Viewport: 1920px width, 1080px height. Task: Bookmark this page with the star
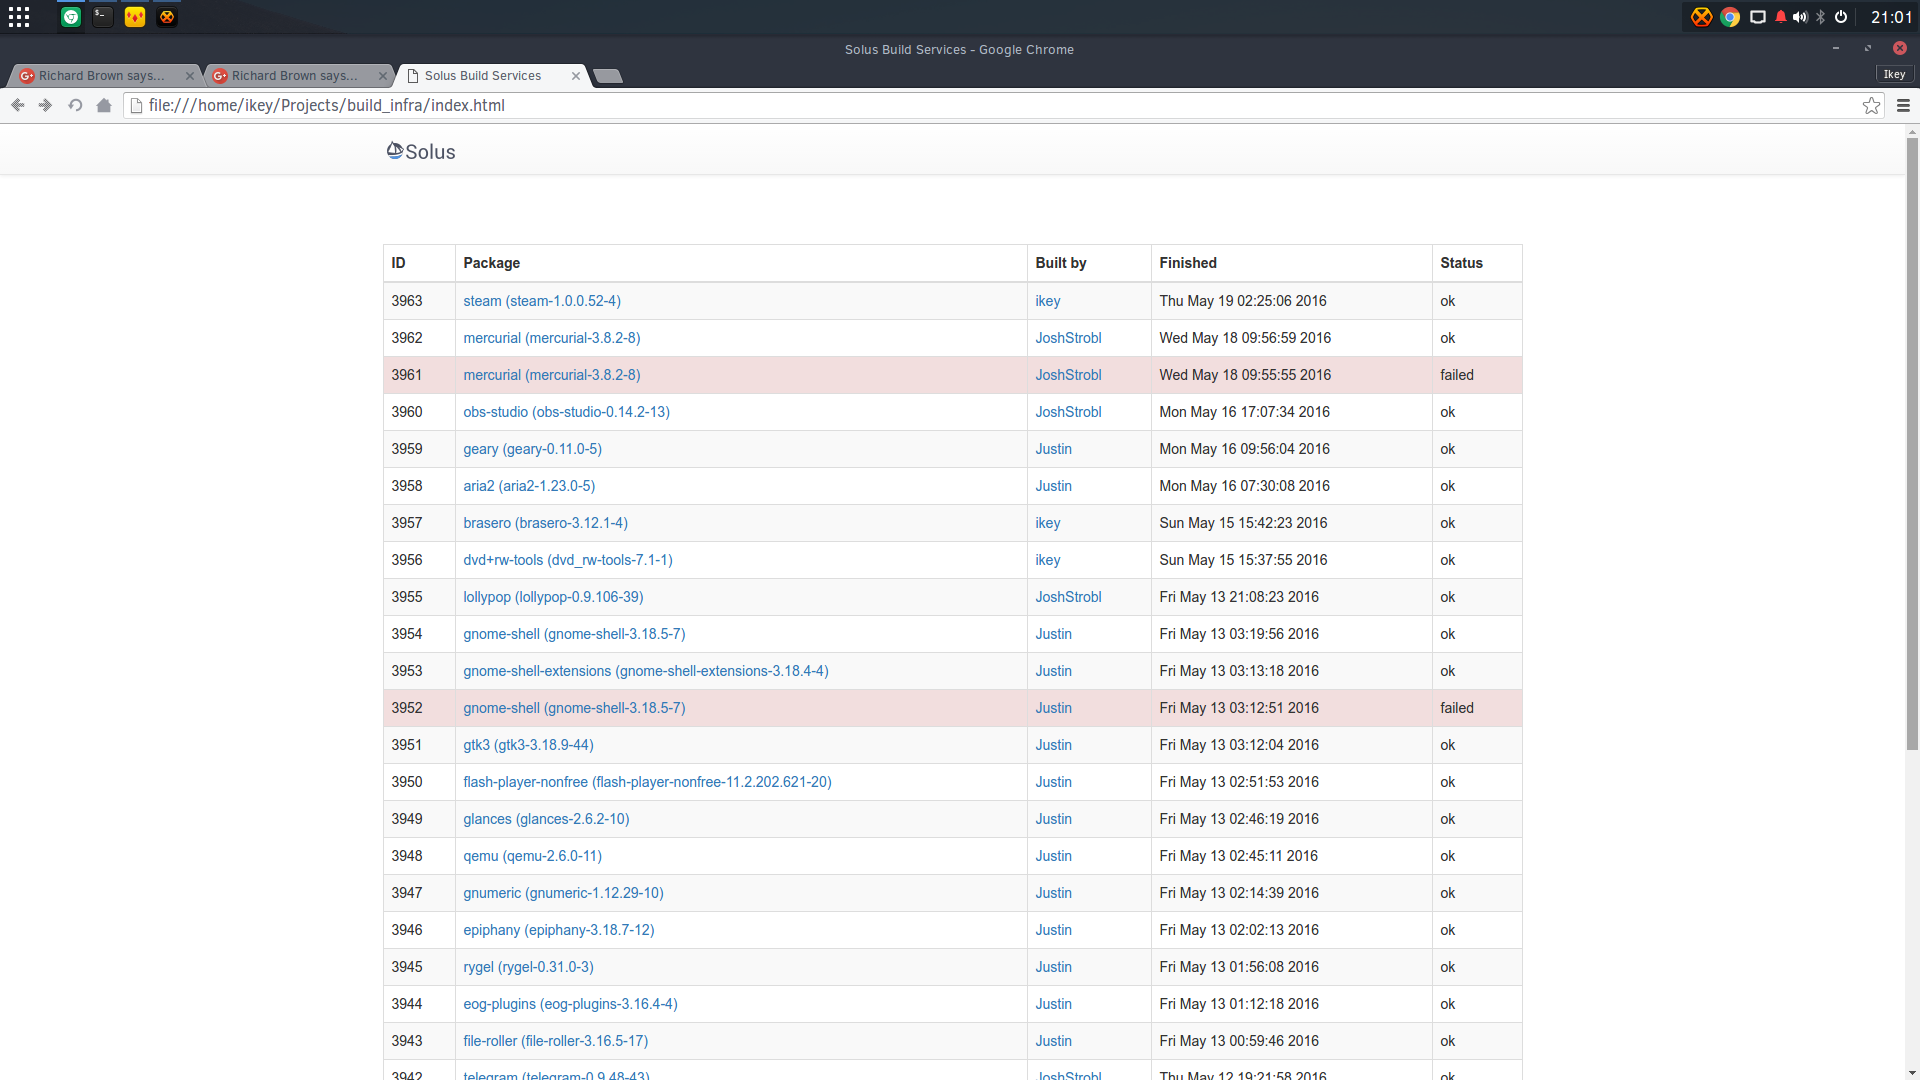tap(1871, 105)
